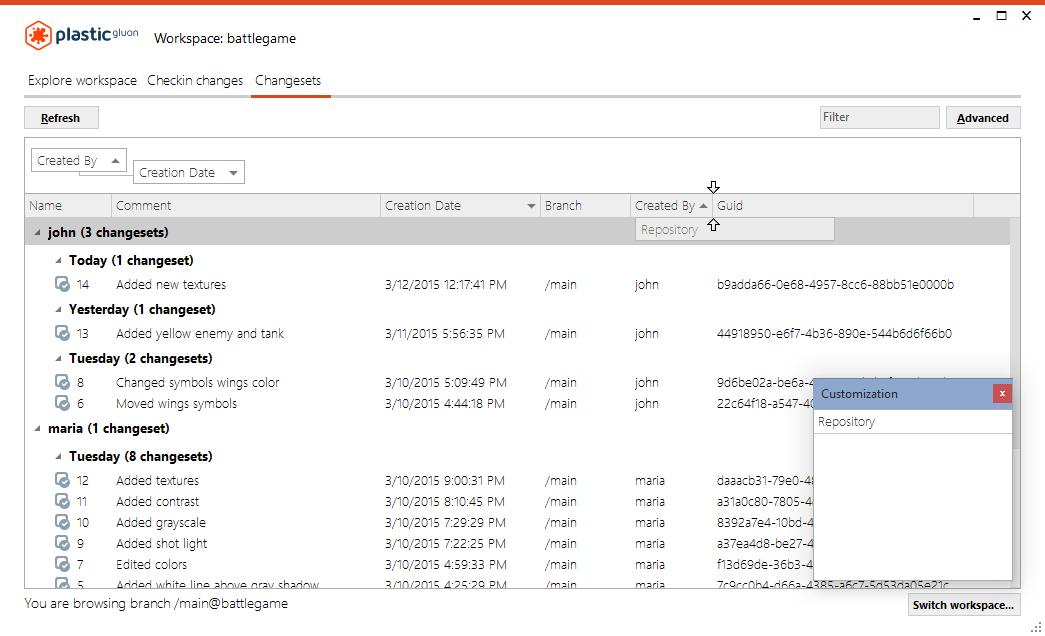Click the changeset icon for row 9

click(x=62, y=543)
